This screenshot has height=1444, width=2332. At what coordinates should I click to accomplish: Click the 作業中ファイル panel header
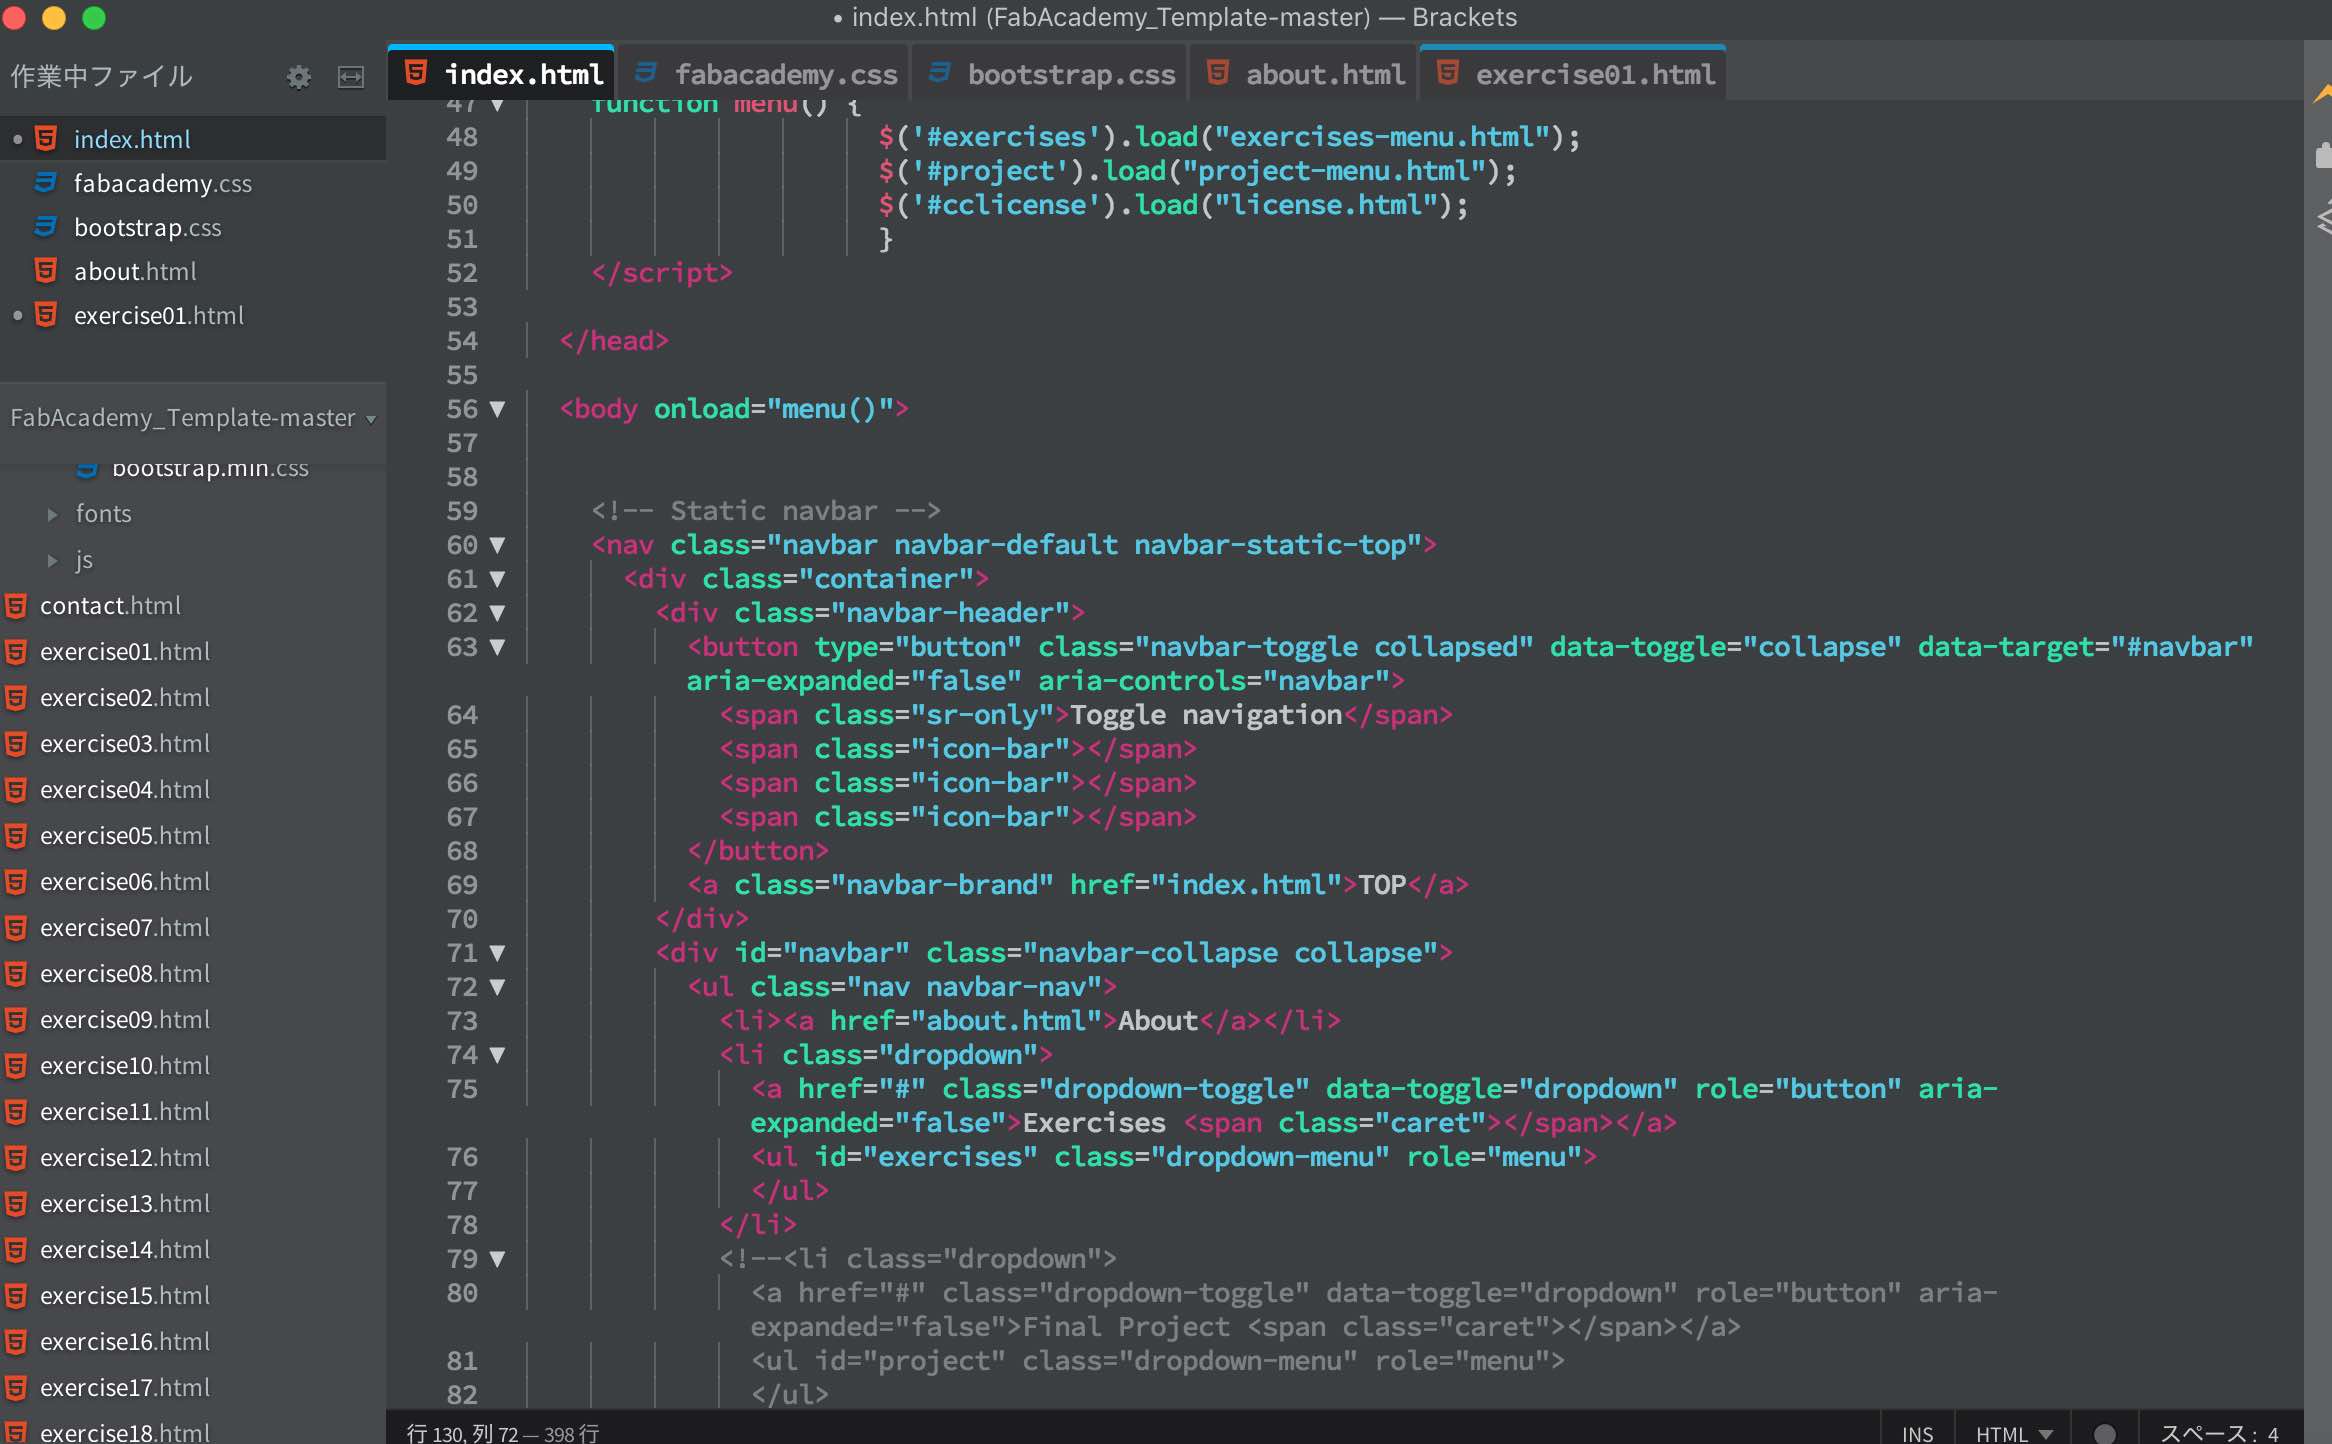click(101, 76)
